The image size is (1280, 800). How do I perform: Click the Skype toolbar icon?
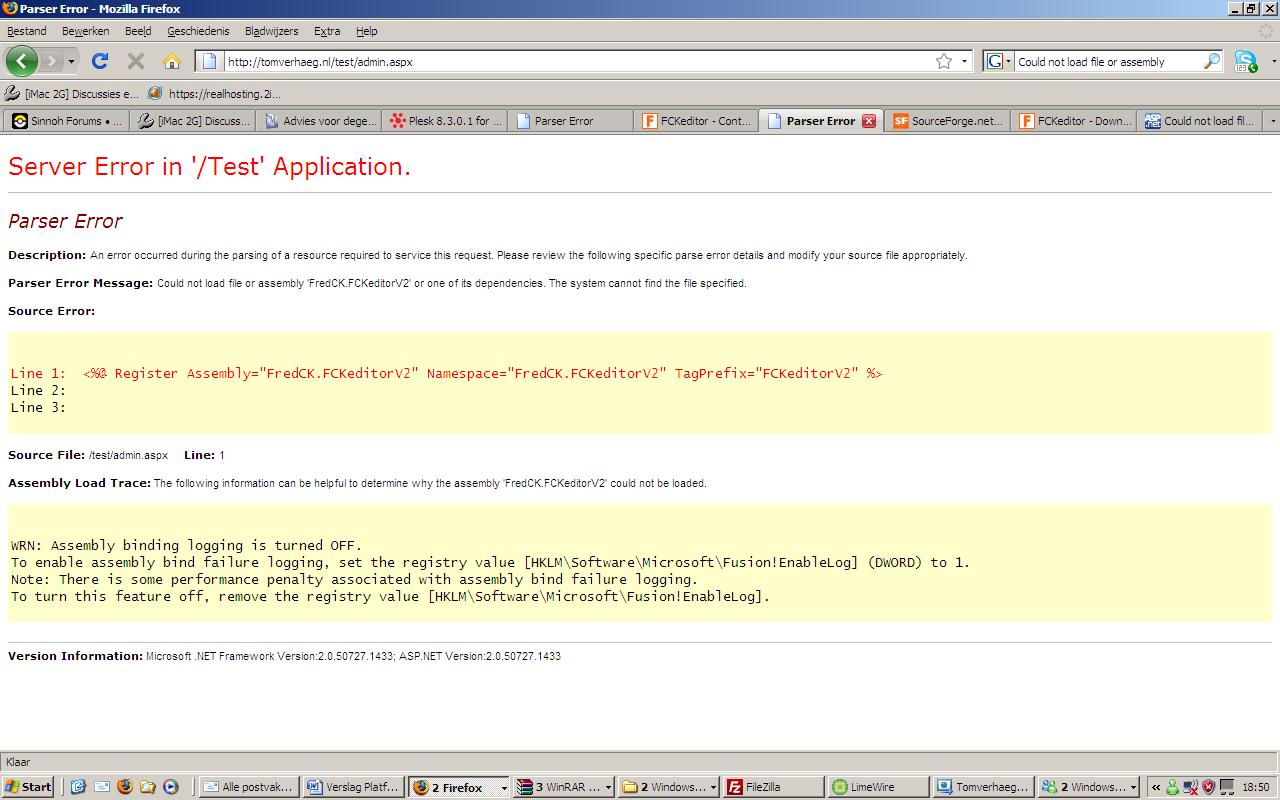click(1245, 61)
